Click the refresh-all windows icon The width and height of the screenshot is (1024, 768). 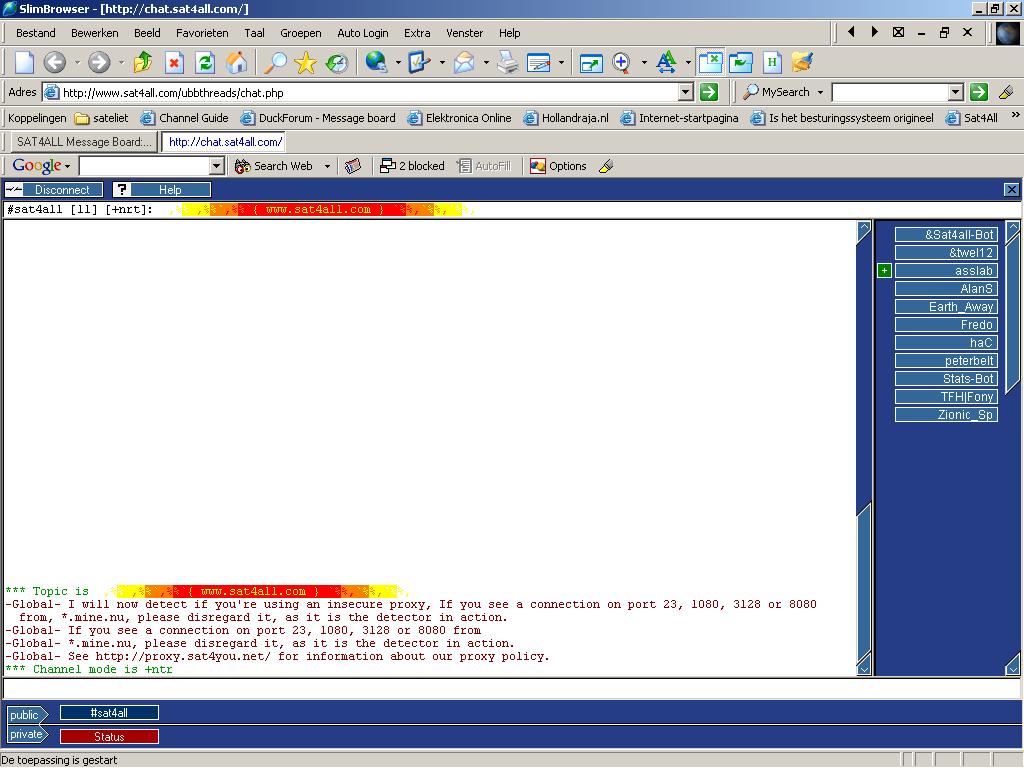741,63
